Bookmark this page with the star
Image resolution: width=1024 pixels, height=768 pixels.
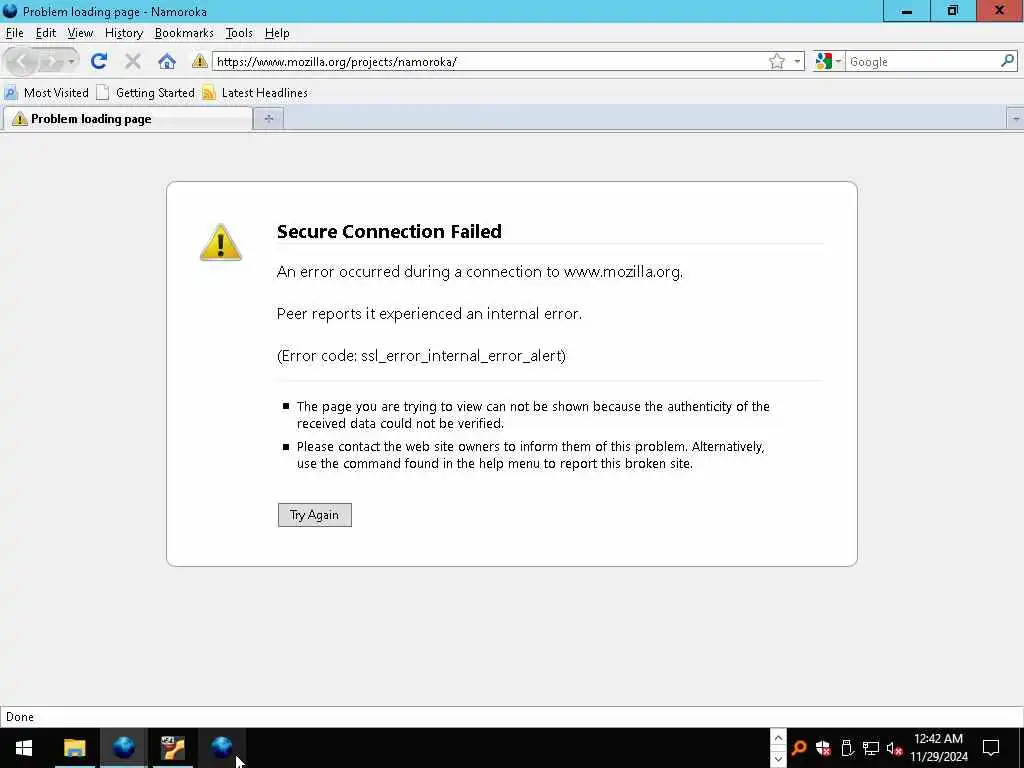pyautogui.click(x=776, y=61)
